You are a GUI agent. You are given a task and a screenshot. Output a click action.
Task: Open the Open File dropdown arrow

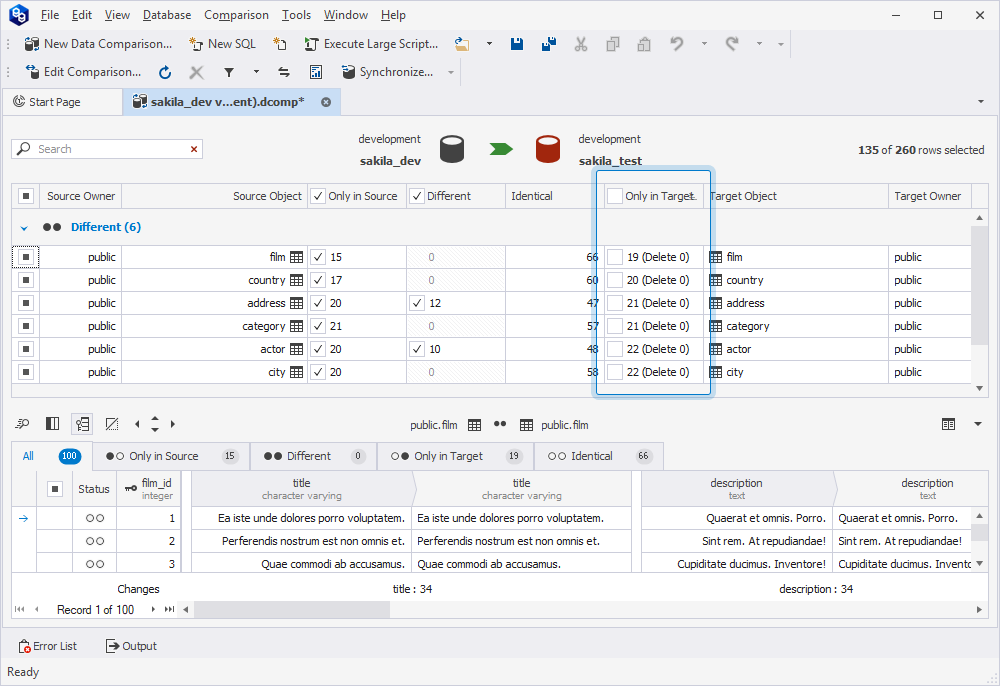(x=489, y=44)
